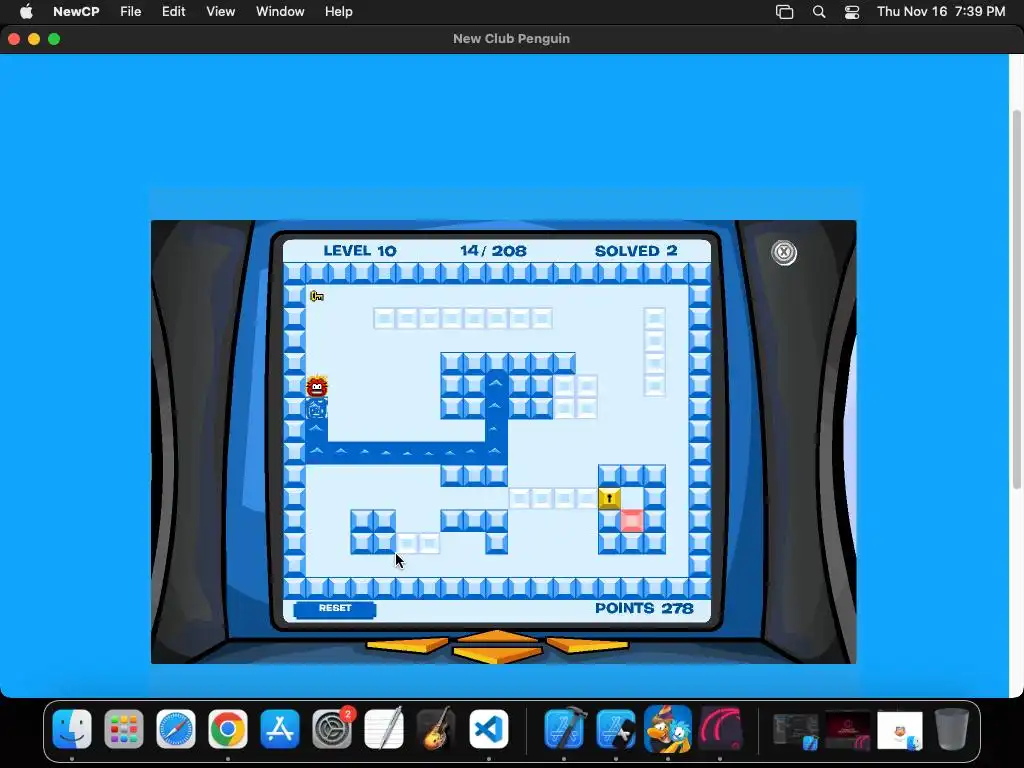This screenshot has height=768, width=1024.
Task: Open the Club Penguin app in the dock
Action: pos(668,729)
